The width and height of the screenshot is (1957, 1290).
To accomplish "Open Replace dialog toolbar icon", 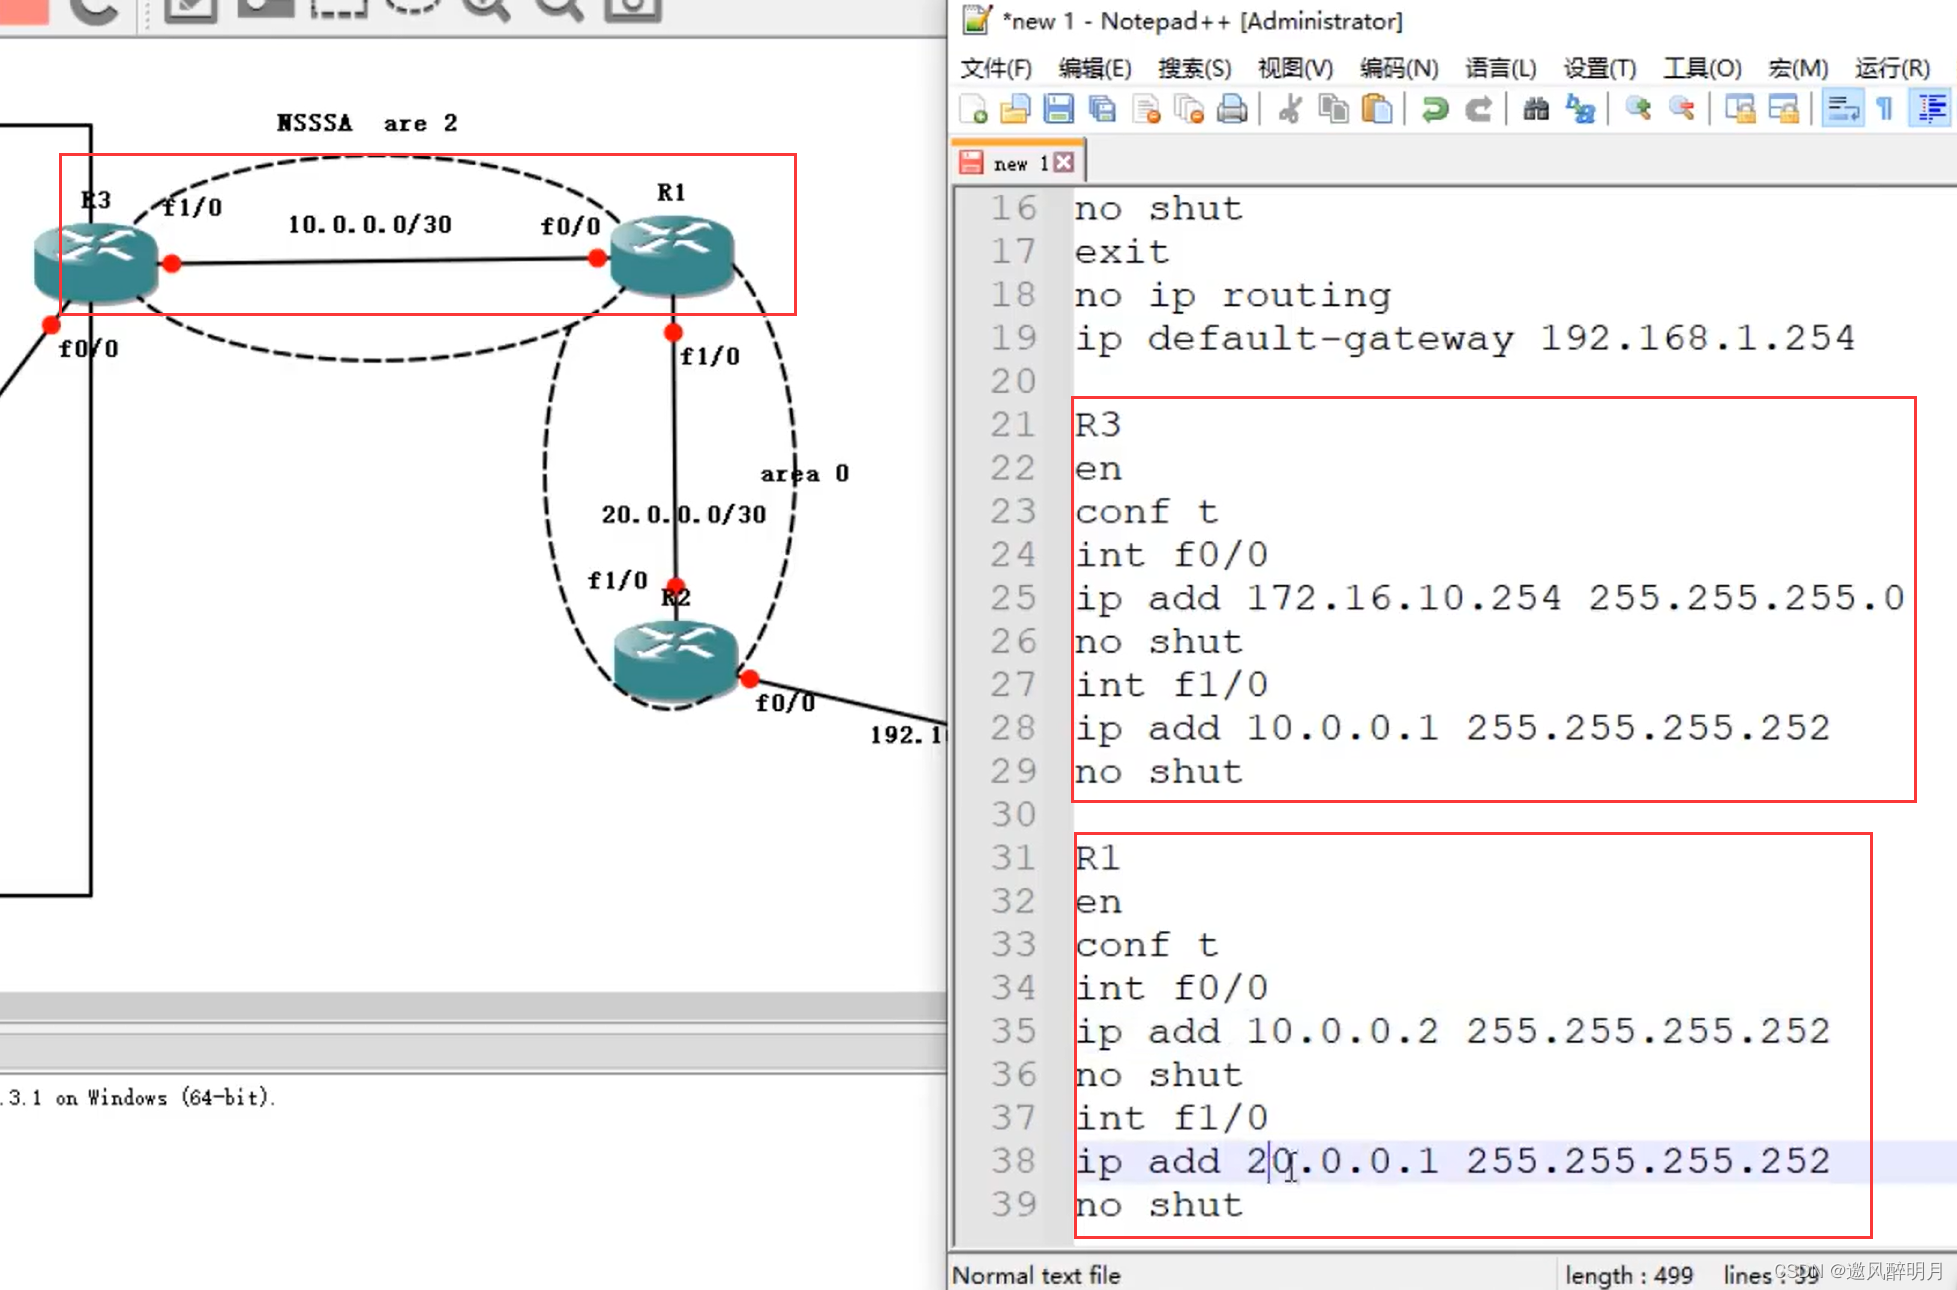I will pos(1581,108).
